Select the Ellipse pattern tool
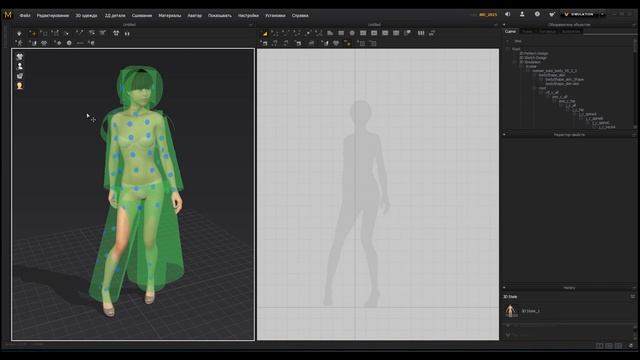This screenshot has height=360, width=640. pyautogui.click(x=352, y=33)
